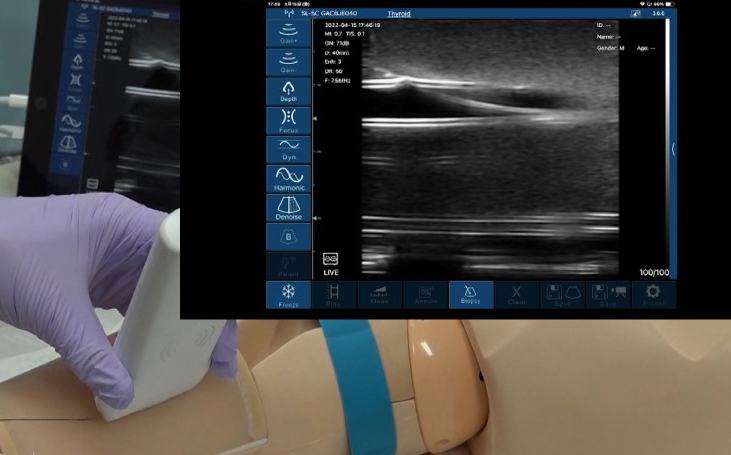731x455 pixels.
Task: Tap the D: 40mm depth value
Action: tap(337, 53)
